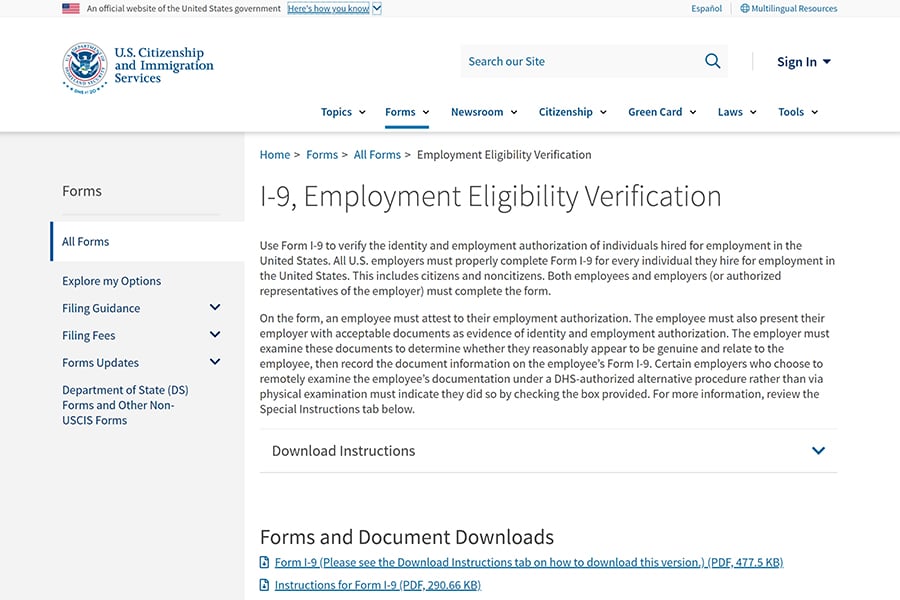This screenshot has width=900, height=600.
Task: Open the Citizenship menu
Action: pos(572,112)
